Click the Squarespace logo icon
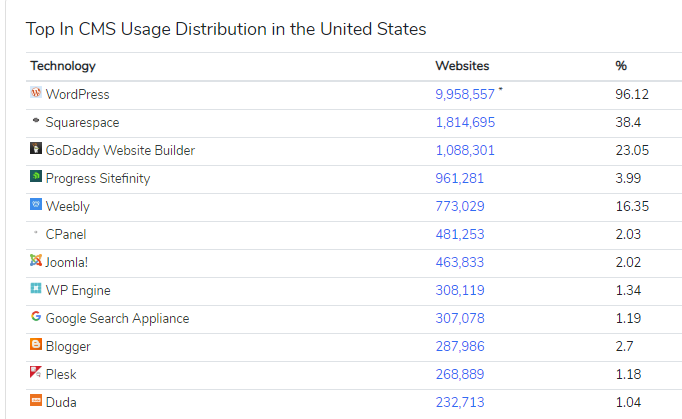682x419 pixels. coord(36,120)
